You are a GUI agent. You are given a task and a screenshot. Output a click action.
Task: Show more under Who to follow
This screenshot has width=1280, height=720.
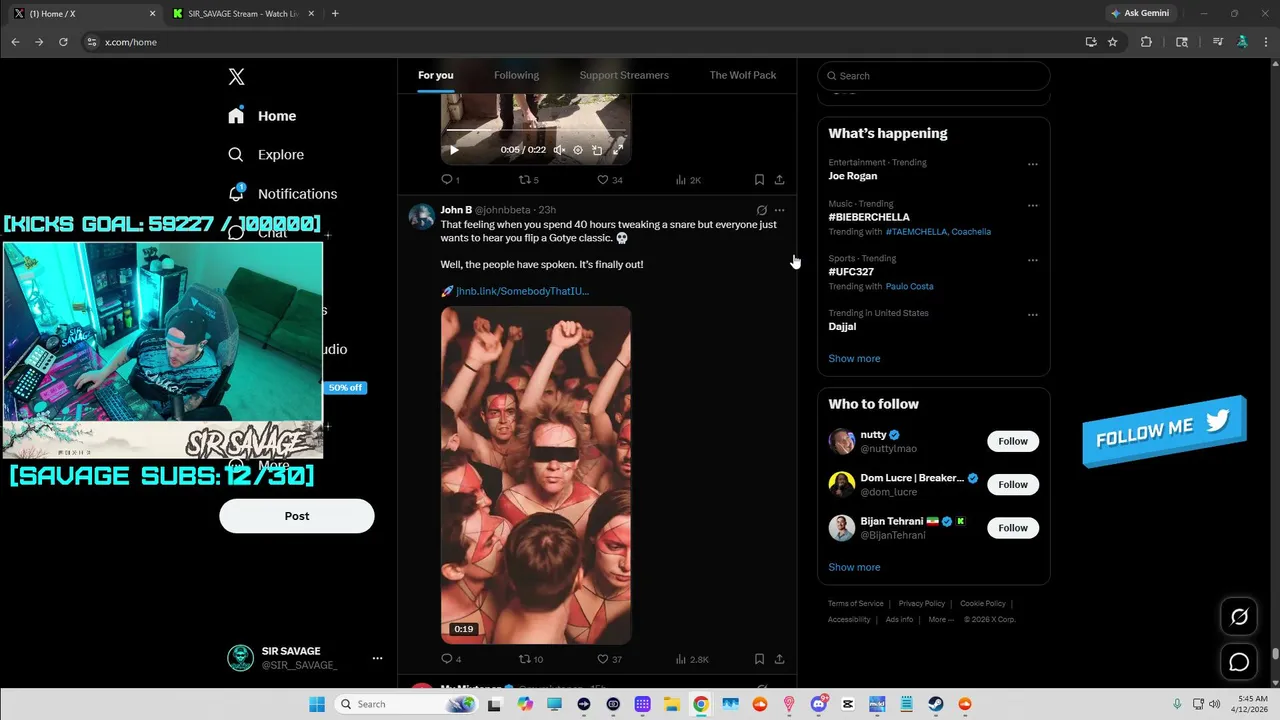854,567
